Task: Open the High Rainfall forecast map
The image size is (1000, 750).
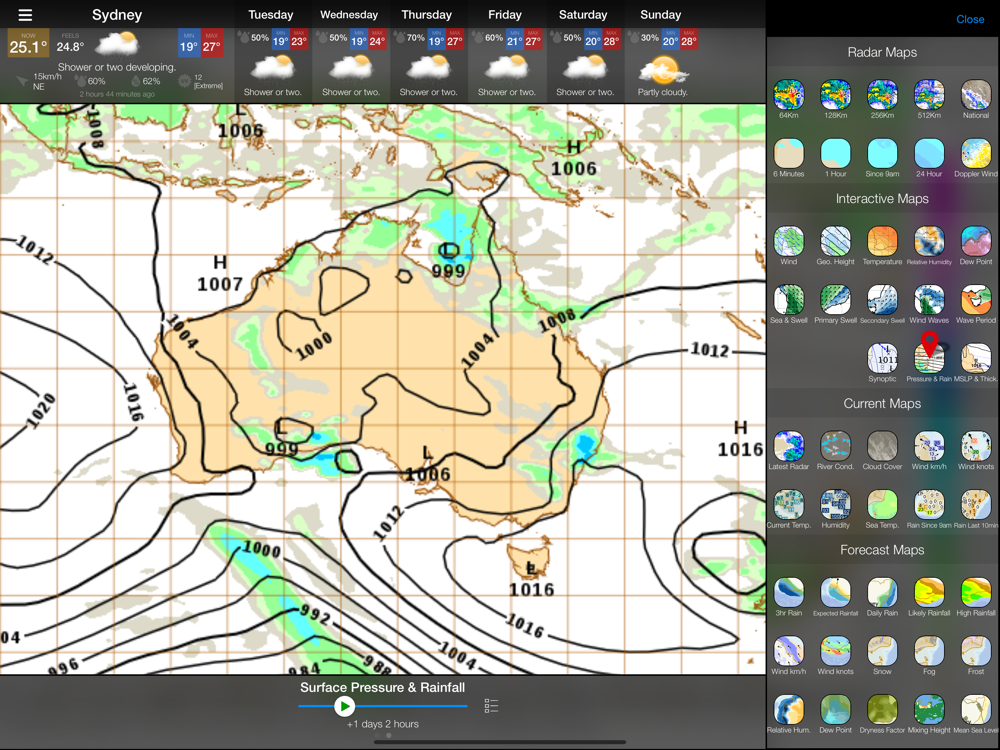Action: point(976,593)
